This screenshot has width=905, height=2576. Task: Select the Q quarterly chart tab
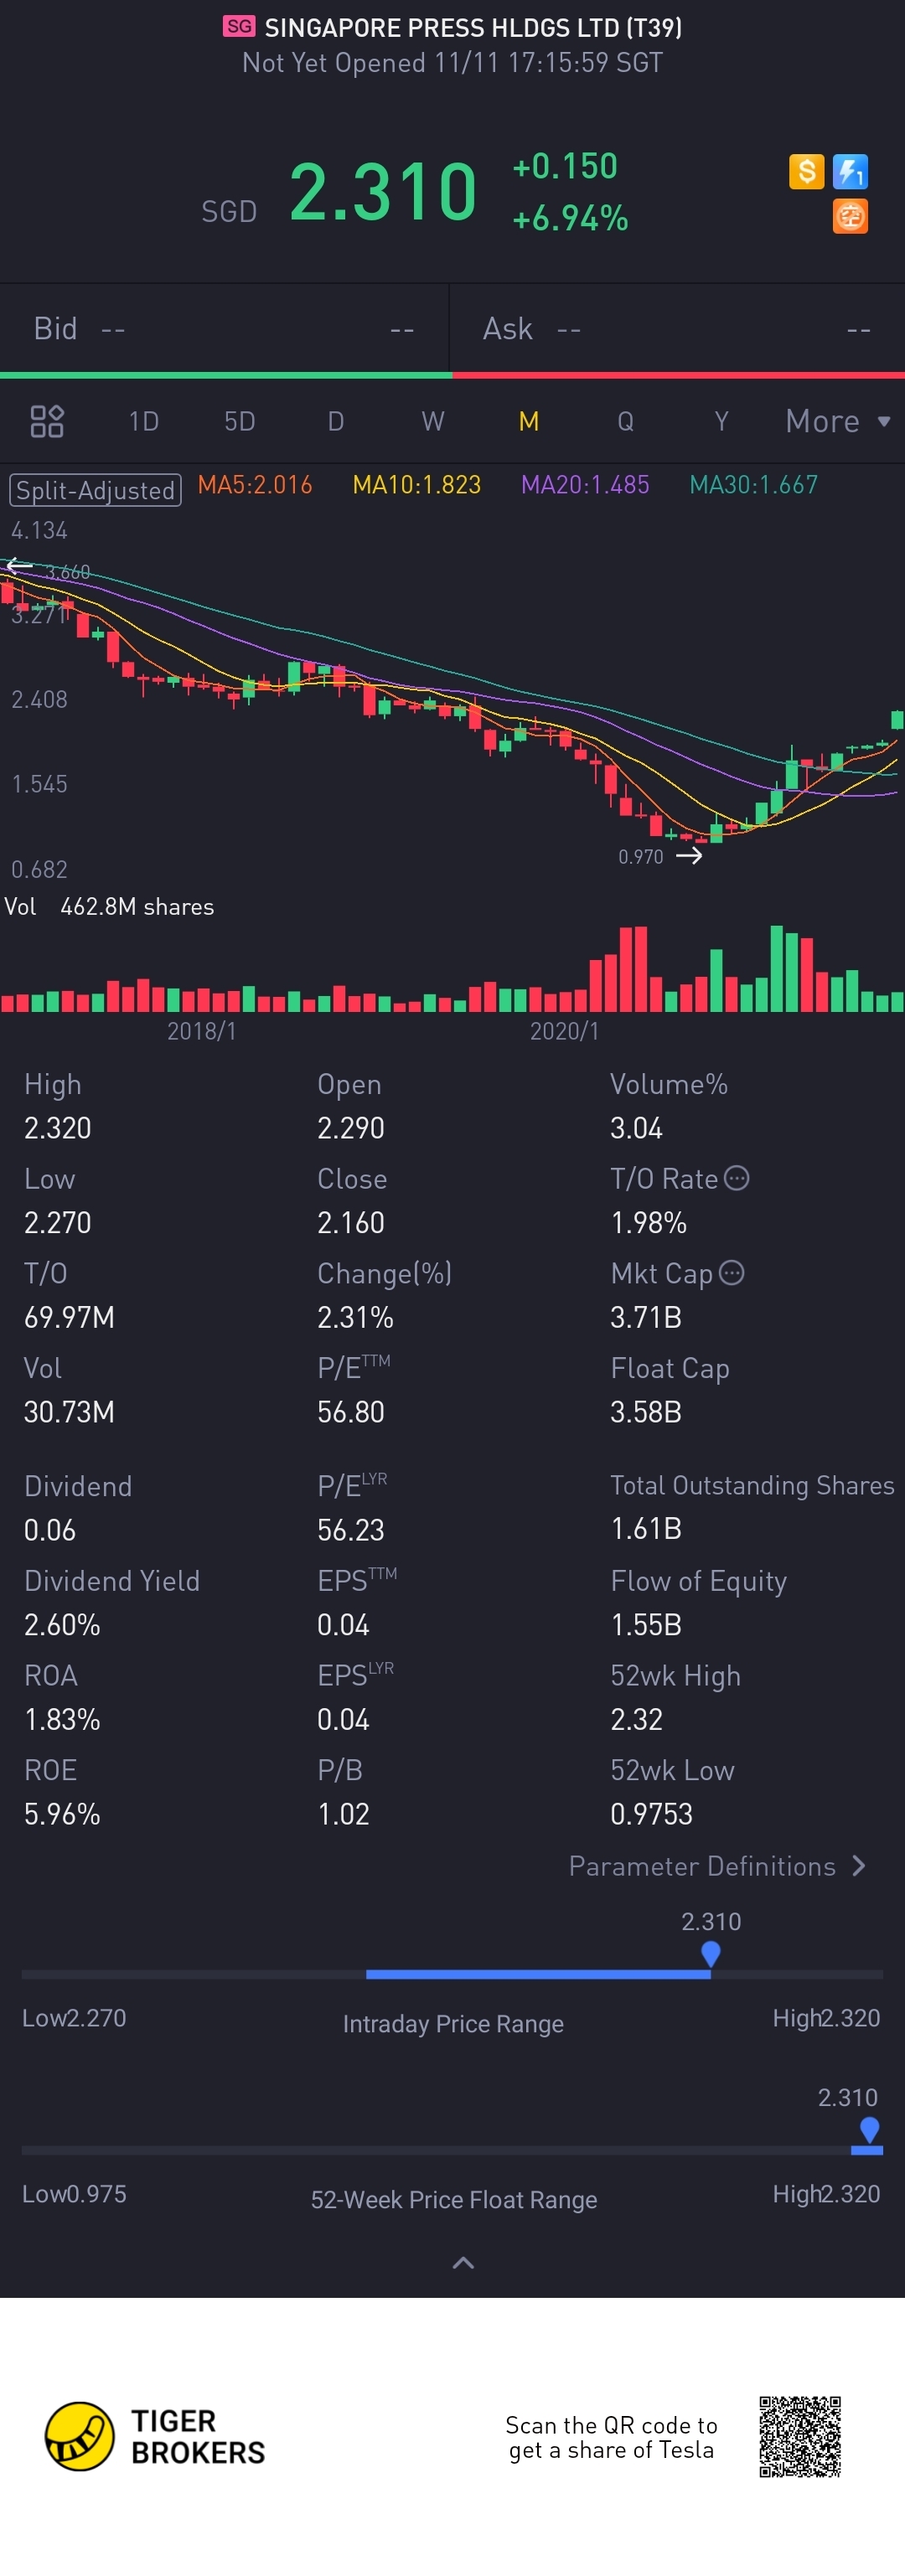coord(625,421)
